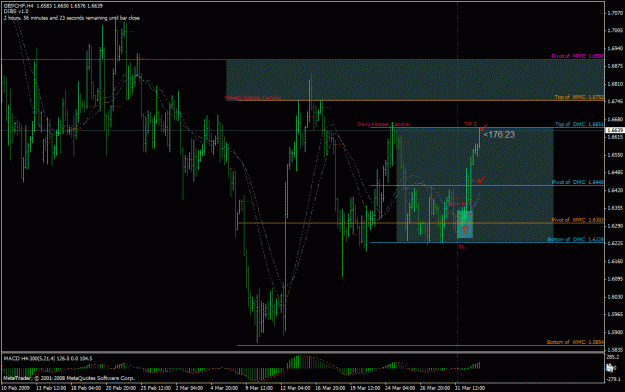The height and width of the screenshot is (392, 625).
Task: Click the TP 2 take-profit label
Action: (x=470, y=124)
